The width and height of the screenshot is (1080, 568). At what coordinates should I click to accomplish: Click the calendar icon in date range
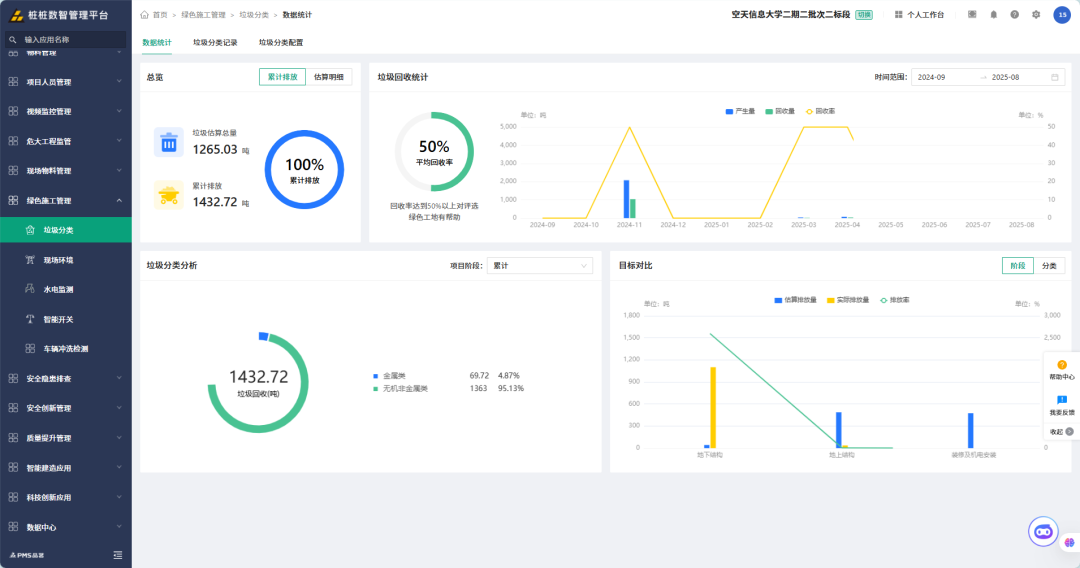pyautogui.click(x=1055, y=77)
